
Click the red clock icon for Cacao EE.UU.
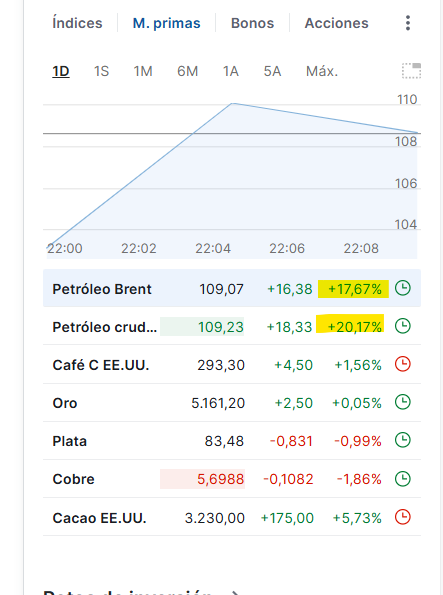(x=403, y=517)
